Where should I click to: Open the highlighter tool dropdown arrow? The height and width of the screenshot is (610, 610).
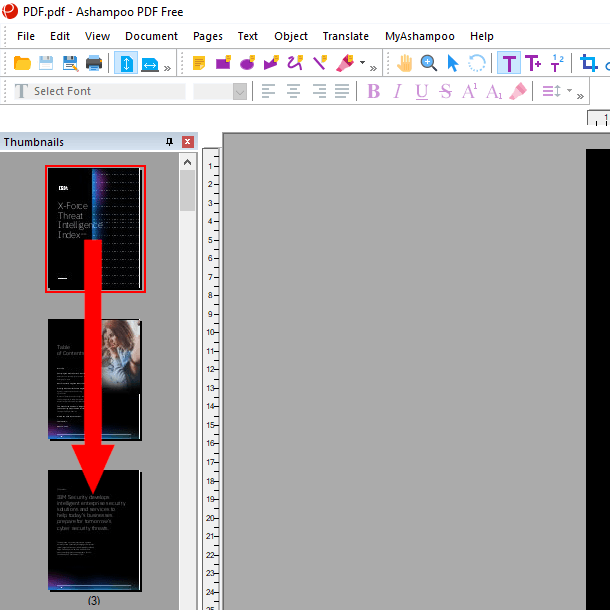[x=362, y=62]
